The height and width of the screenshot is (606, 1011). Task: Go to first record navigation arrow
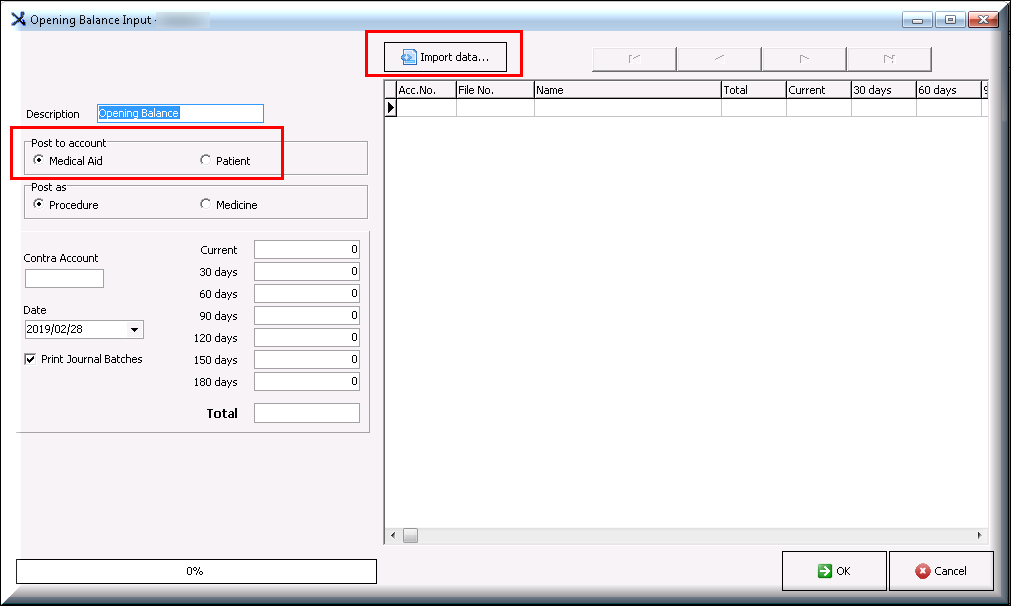(x=634, y=59)
